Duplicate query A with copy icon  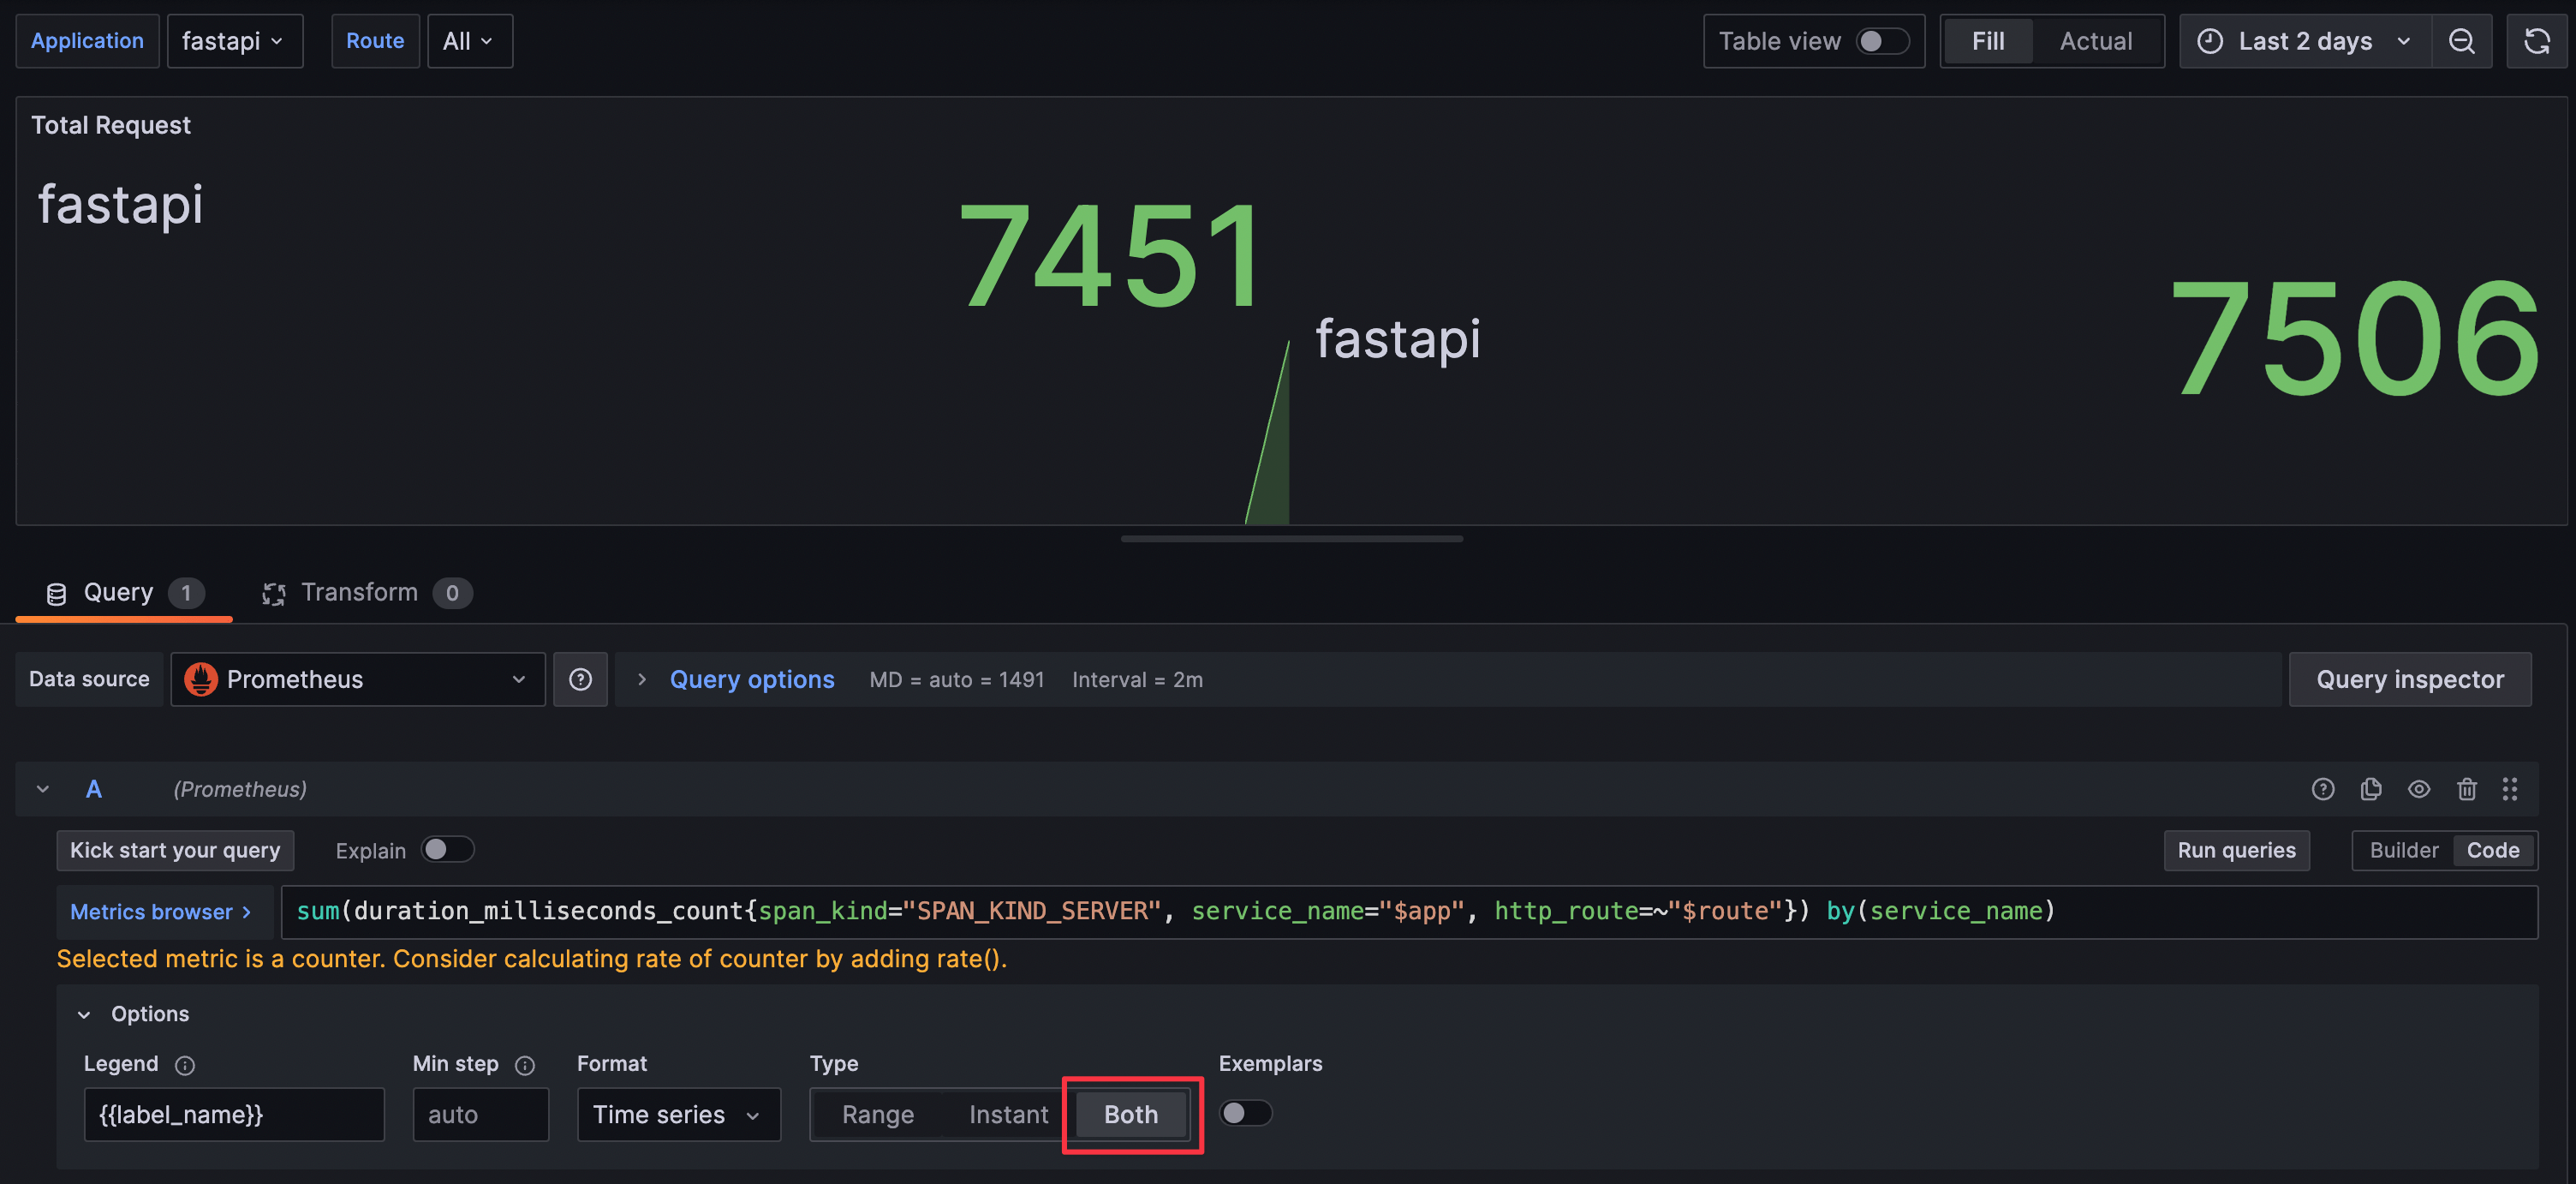pos(2370,789)
